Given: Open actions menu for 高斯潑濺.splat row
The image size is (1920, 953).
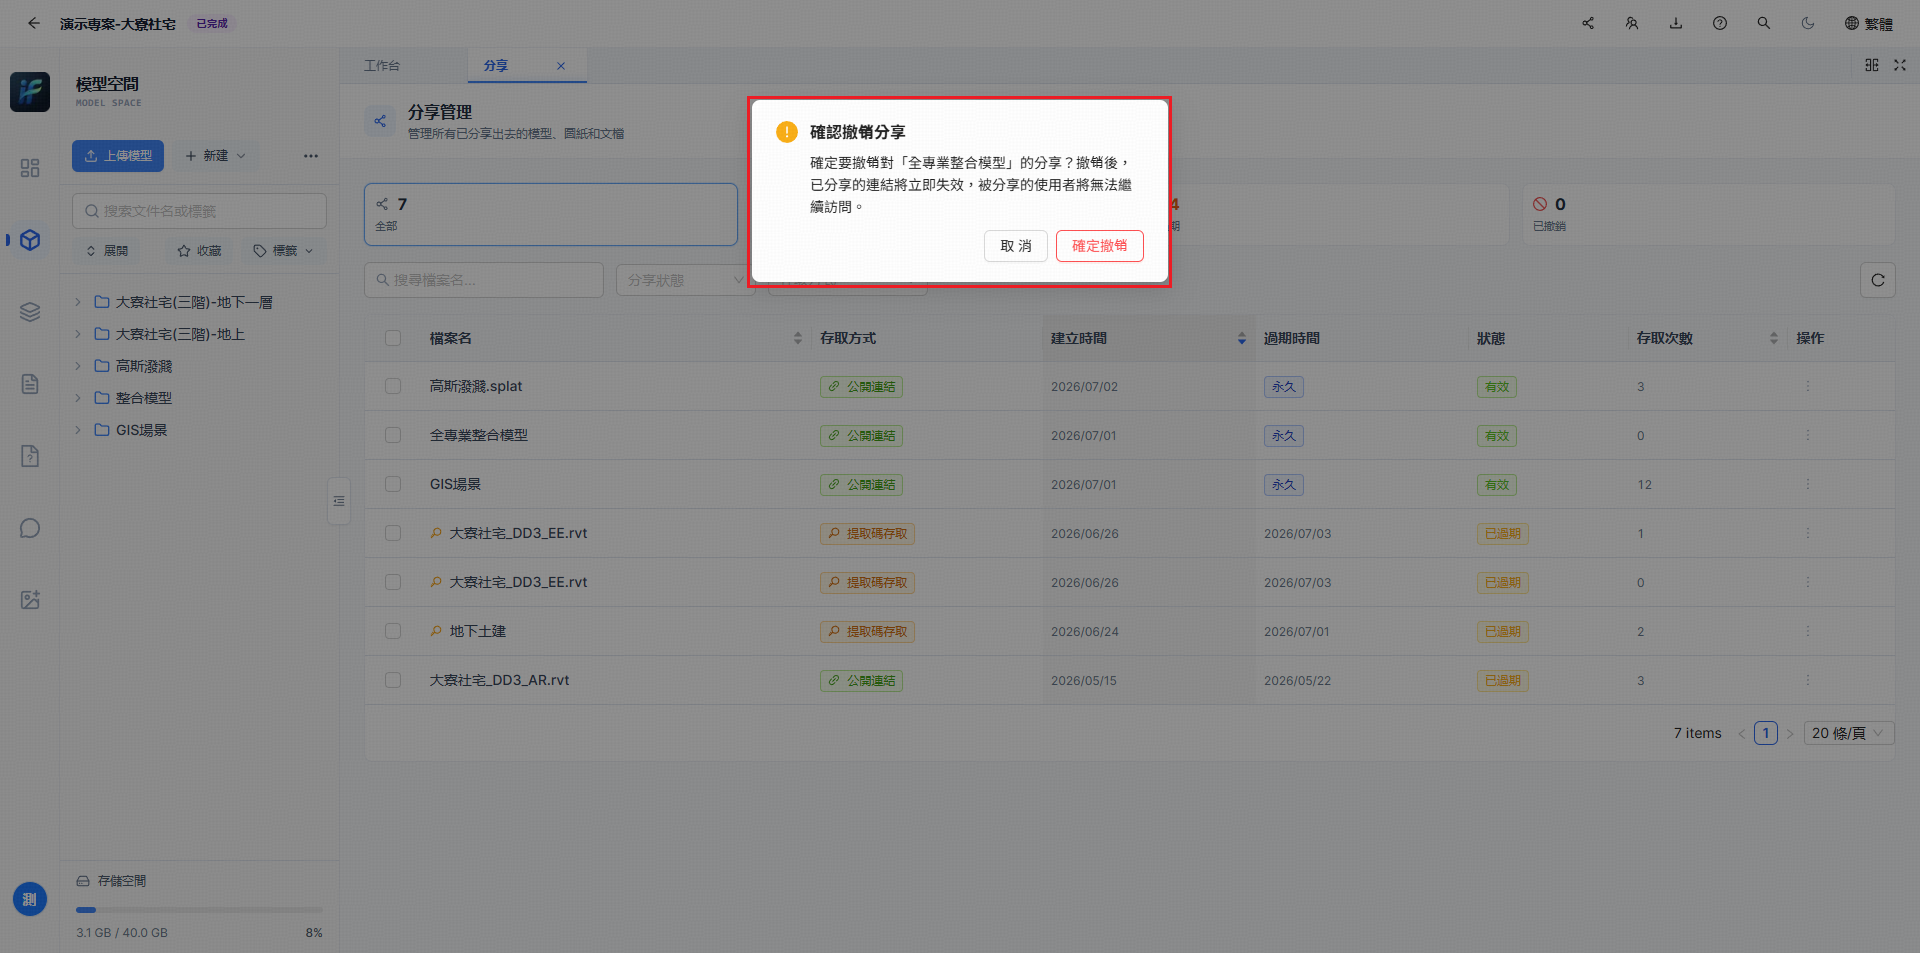Looking at the screenshot, I should pos(1807,386).
